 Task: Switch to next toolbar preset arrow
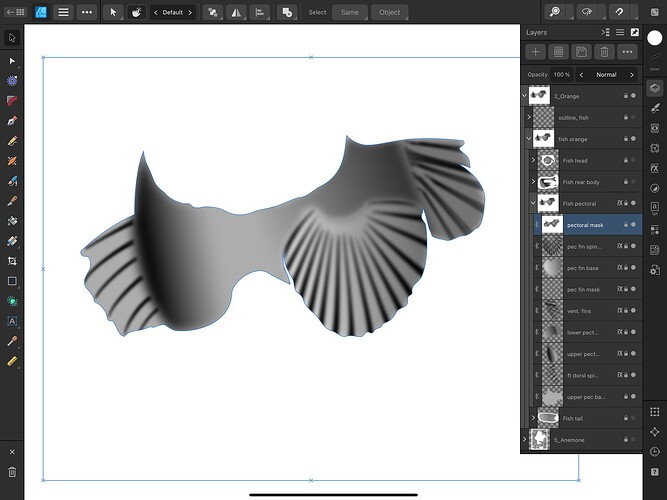click(190, 12)
